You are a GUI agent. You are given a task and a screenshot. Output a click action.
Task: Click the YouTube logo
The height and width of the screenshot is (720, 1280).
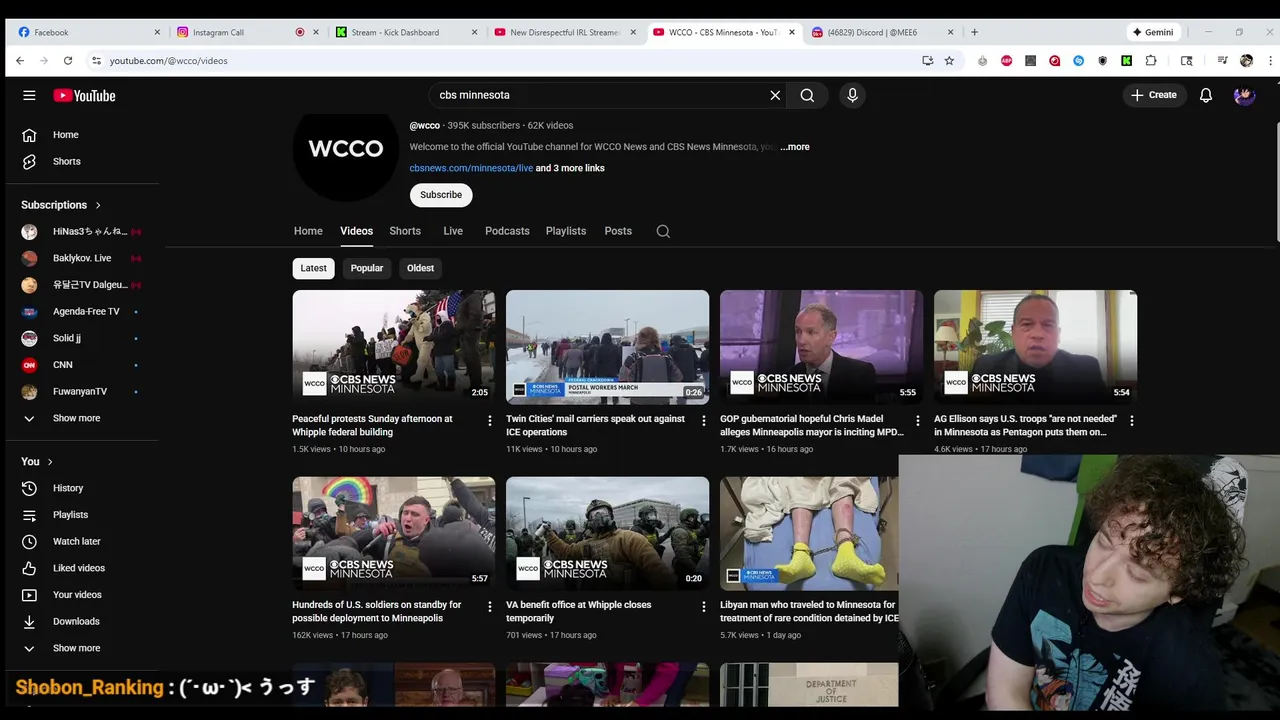(84, 95)
